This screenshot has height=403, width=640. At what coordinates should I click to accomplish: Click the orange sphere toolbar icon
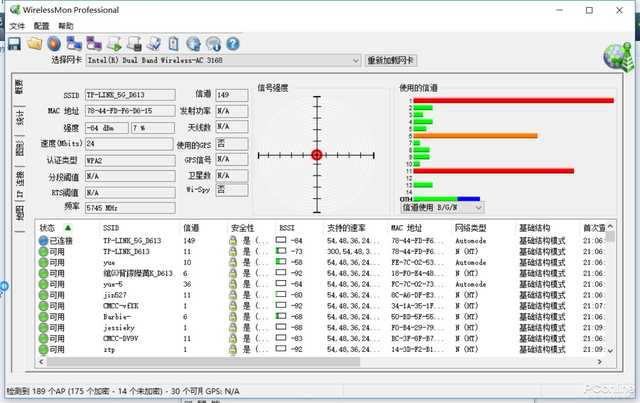tap(54, 44)
